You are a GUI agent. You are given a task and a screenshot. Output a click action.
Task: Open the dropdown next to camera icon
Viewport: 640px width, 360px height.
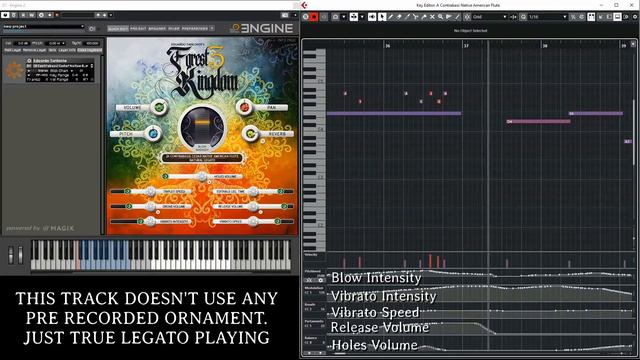[344, 17]
